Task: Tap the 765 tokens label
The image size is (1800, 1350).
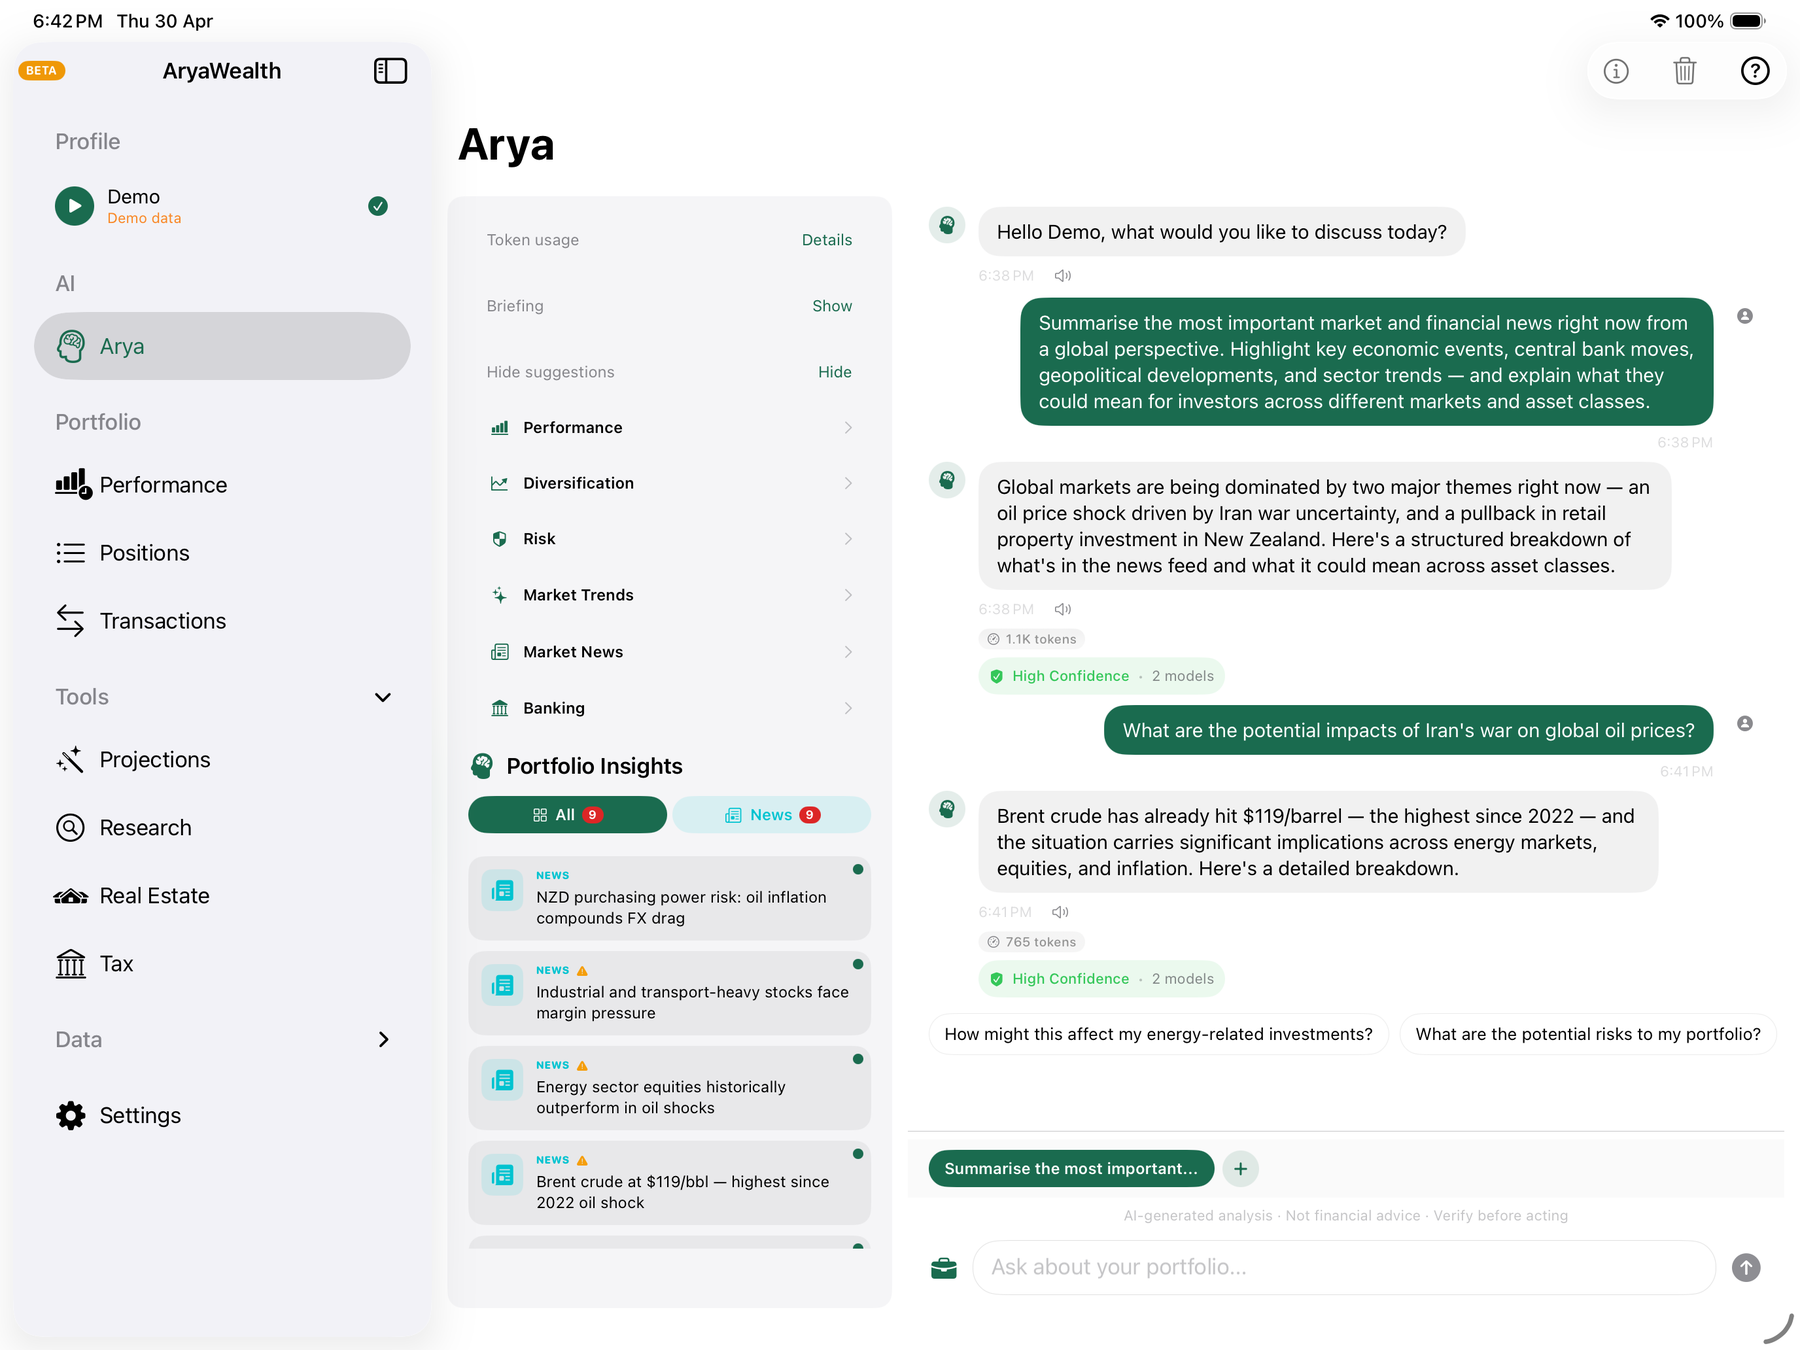Action: 1031,942
